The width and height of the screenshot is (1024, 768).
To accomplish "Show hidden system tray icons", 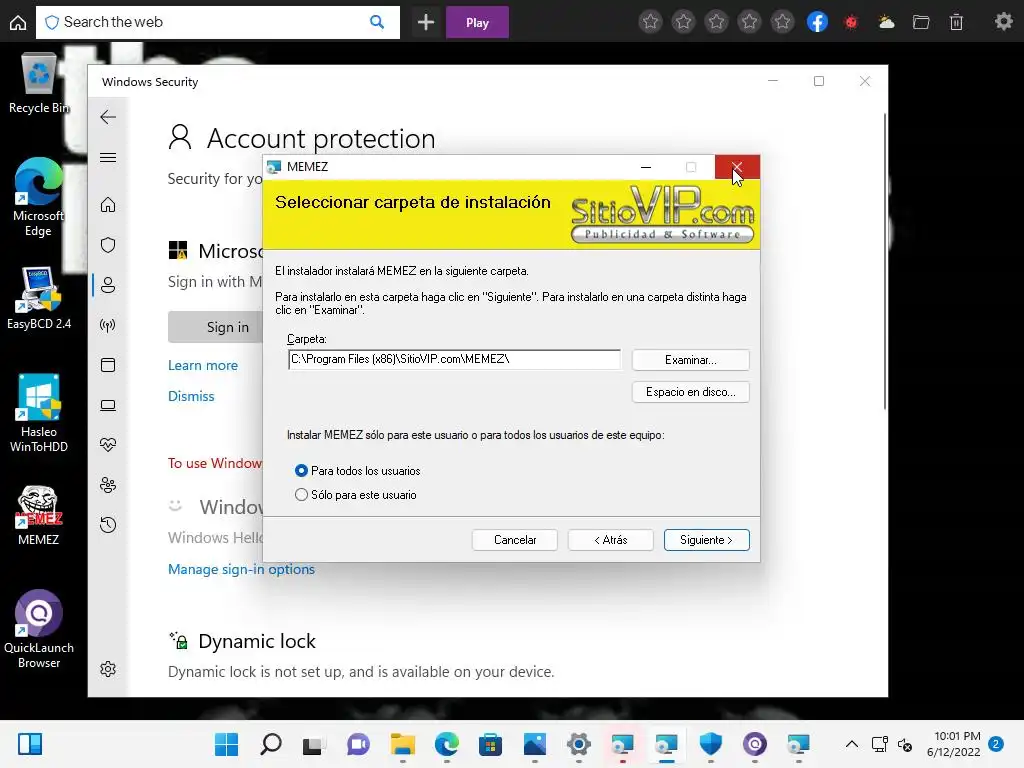I will pos(852,744).
